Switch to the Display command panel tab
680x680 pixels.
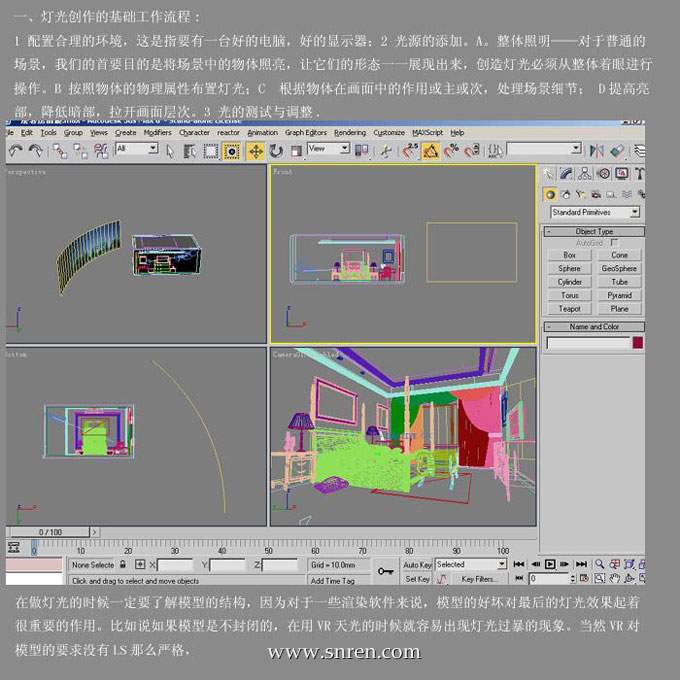pyautogui.click(x=621, y=174)
